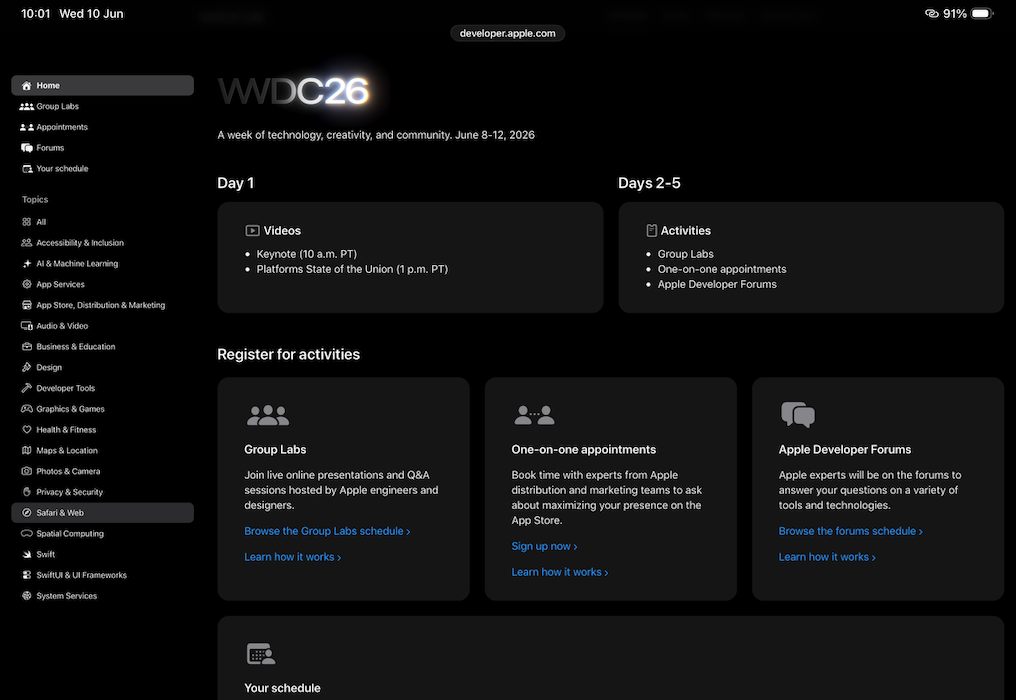Click One-on-one appointments bullet in Activities
This screenshot has width=1016, height=700.
tap(722, 269)
